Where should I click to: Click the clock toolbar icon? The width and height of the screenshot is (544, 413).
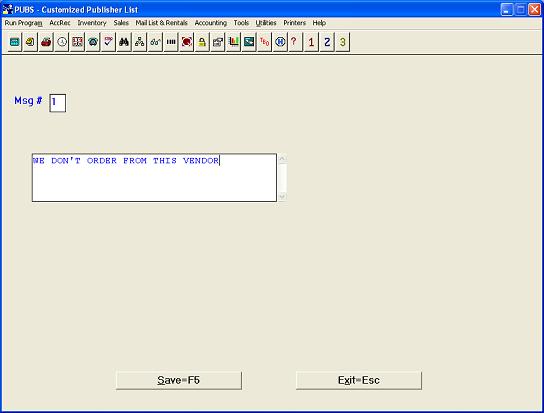pos(62,42)
